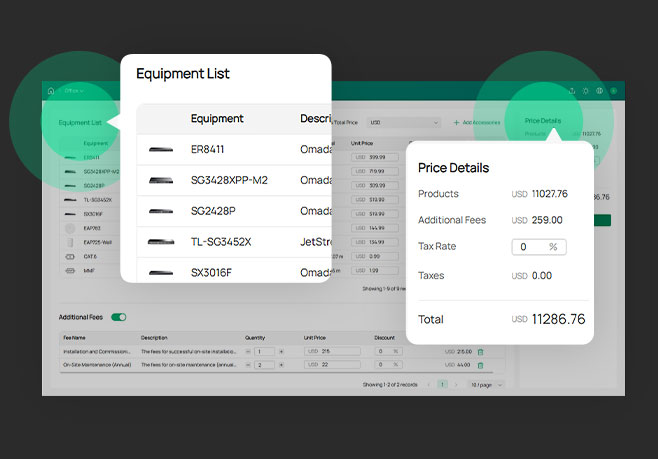Go to next page in fees pagination
This screenshot has height=459, width=658.
[456, 385]
